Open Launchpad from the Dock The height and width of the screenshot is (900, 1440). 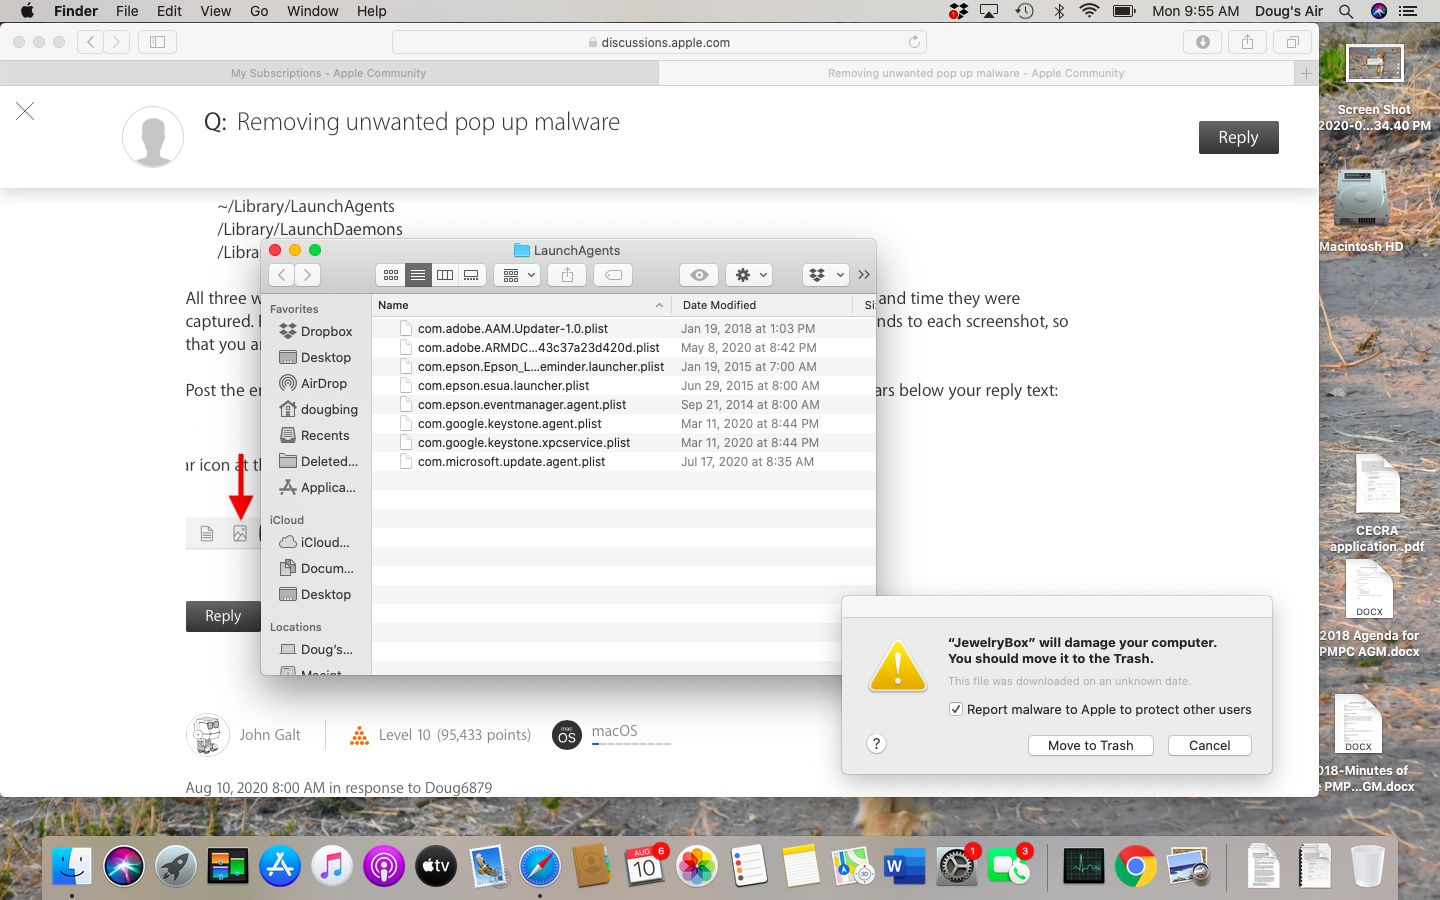[x=176, y=866]
